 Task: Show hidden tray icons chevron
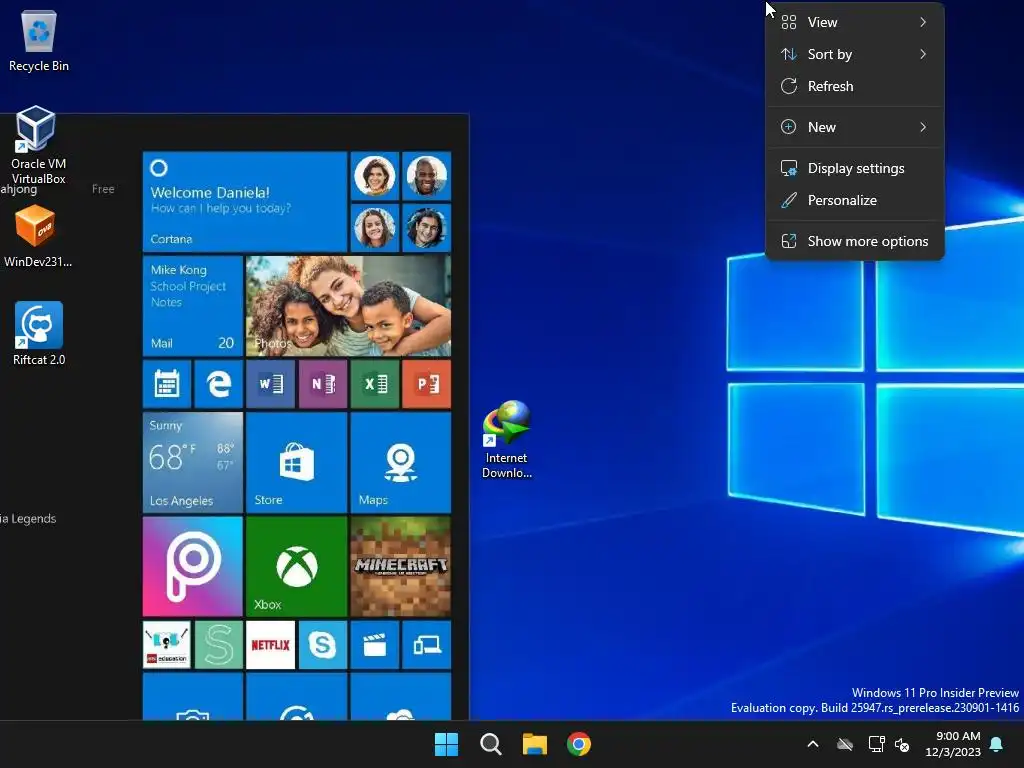point(813,744)
